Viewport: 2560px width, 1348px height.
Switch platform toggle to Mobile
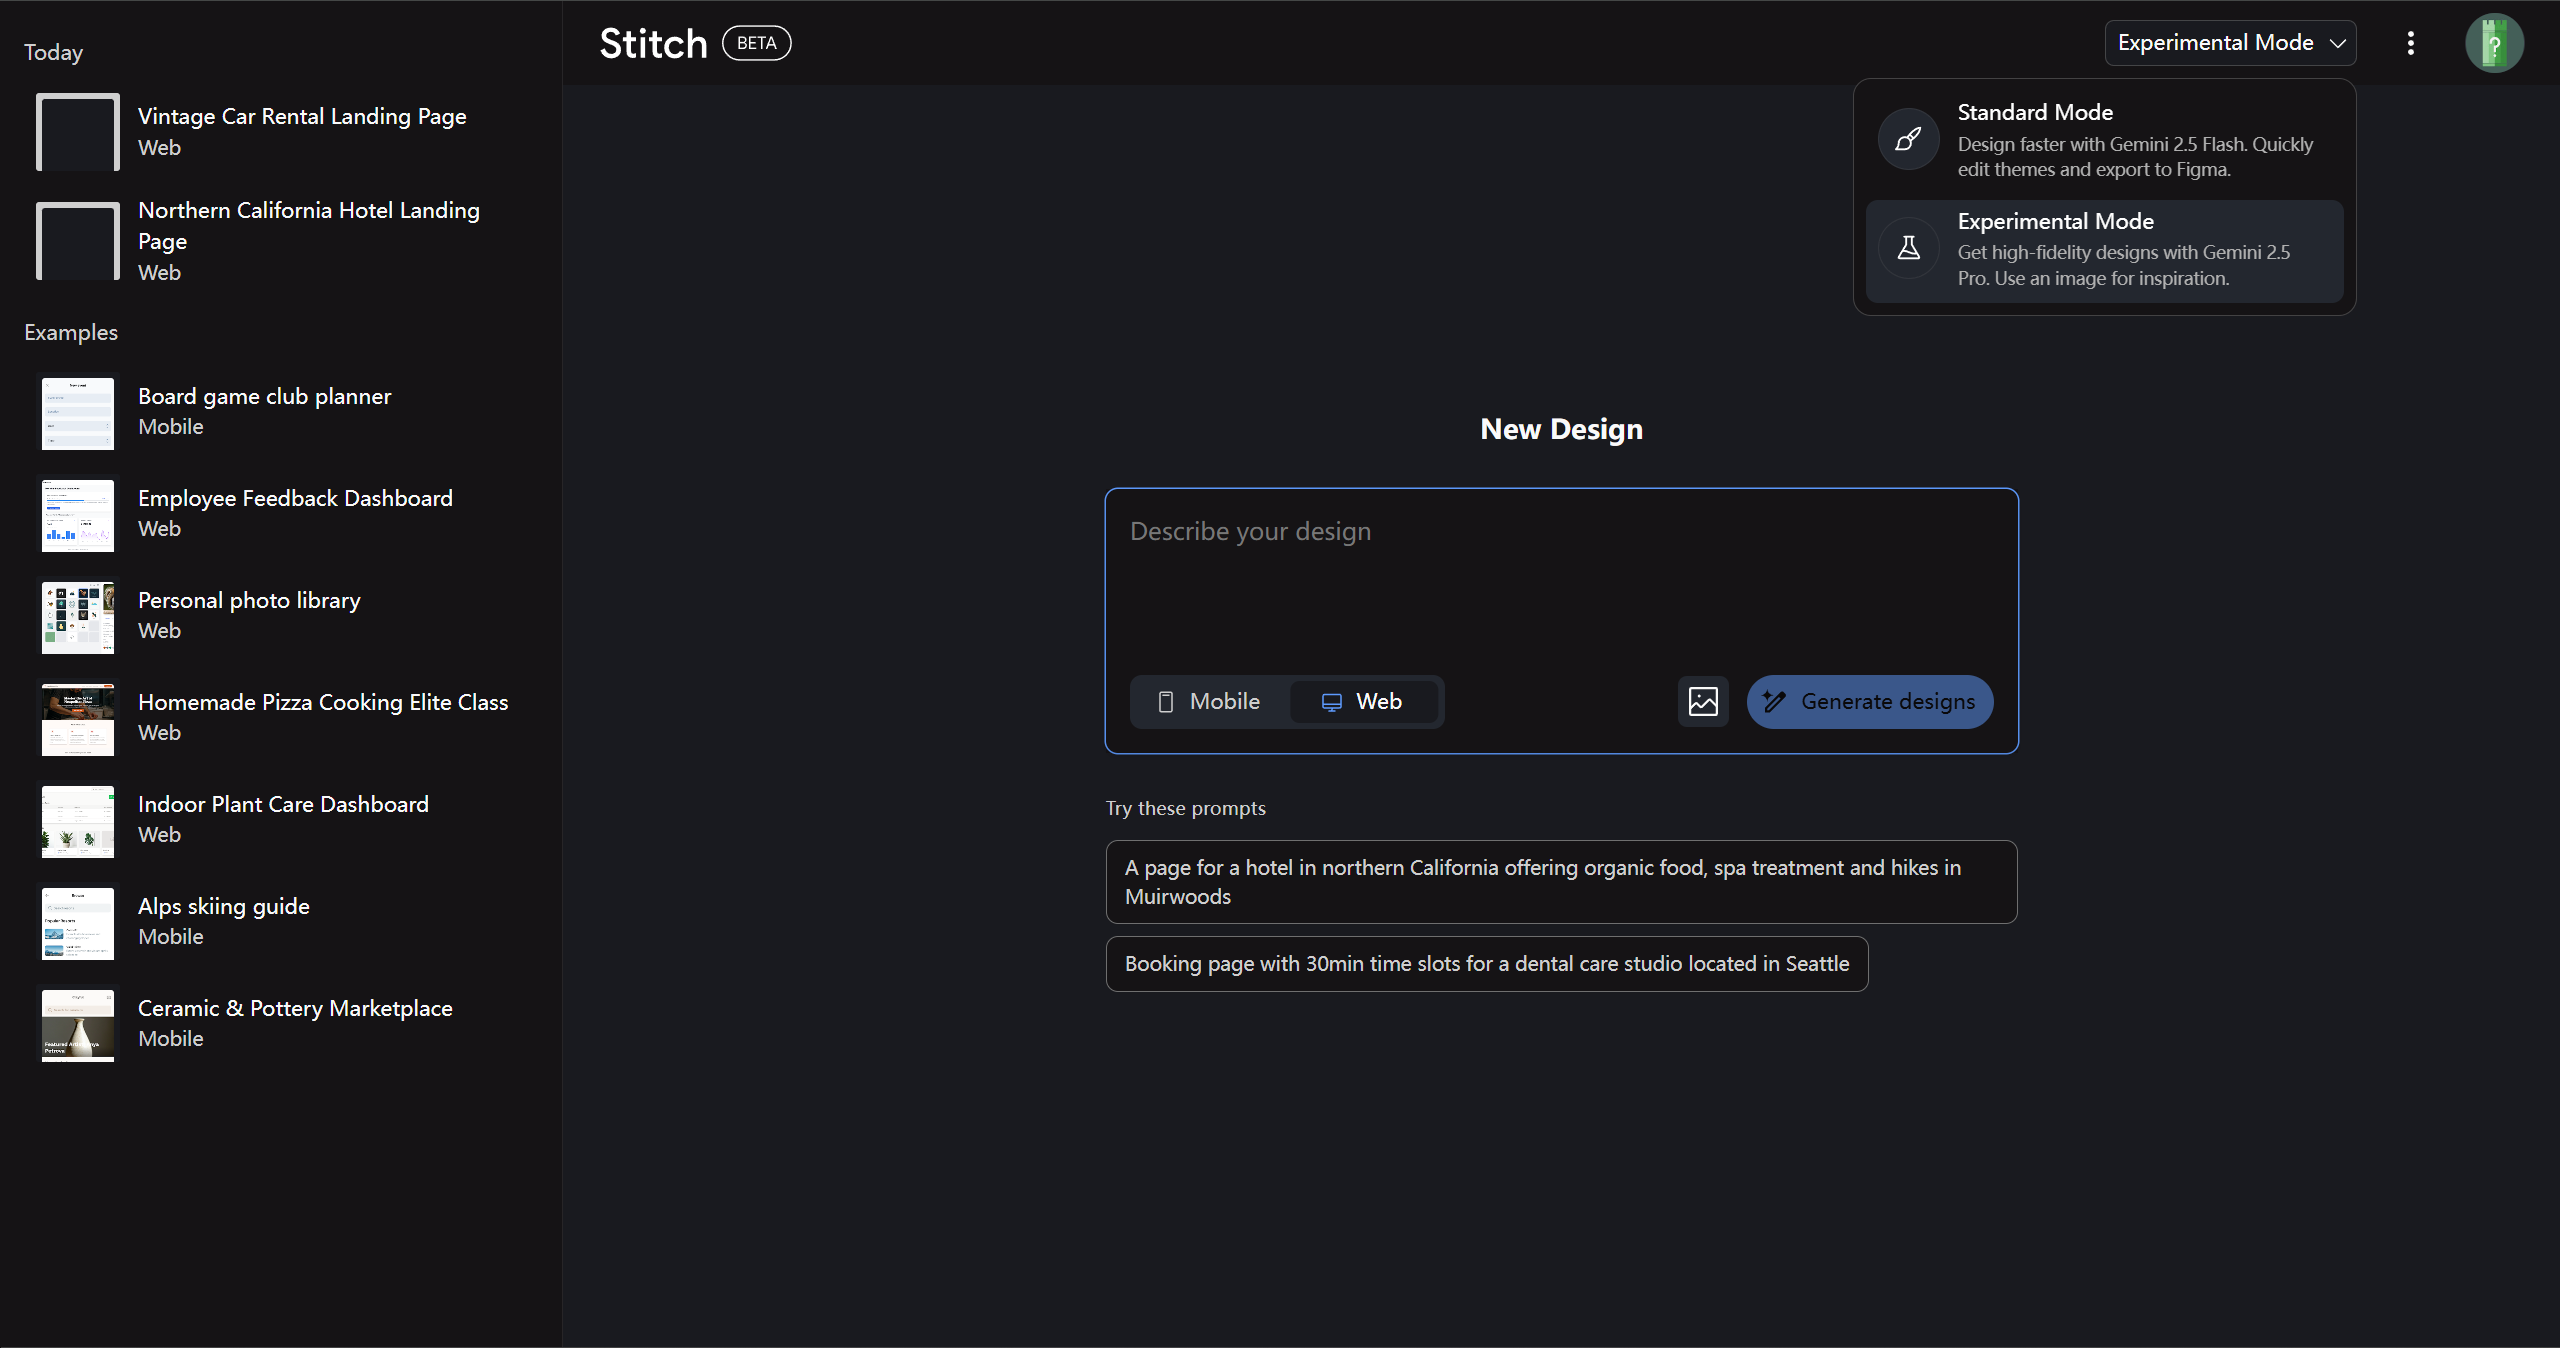(1209, 701)
